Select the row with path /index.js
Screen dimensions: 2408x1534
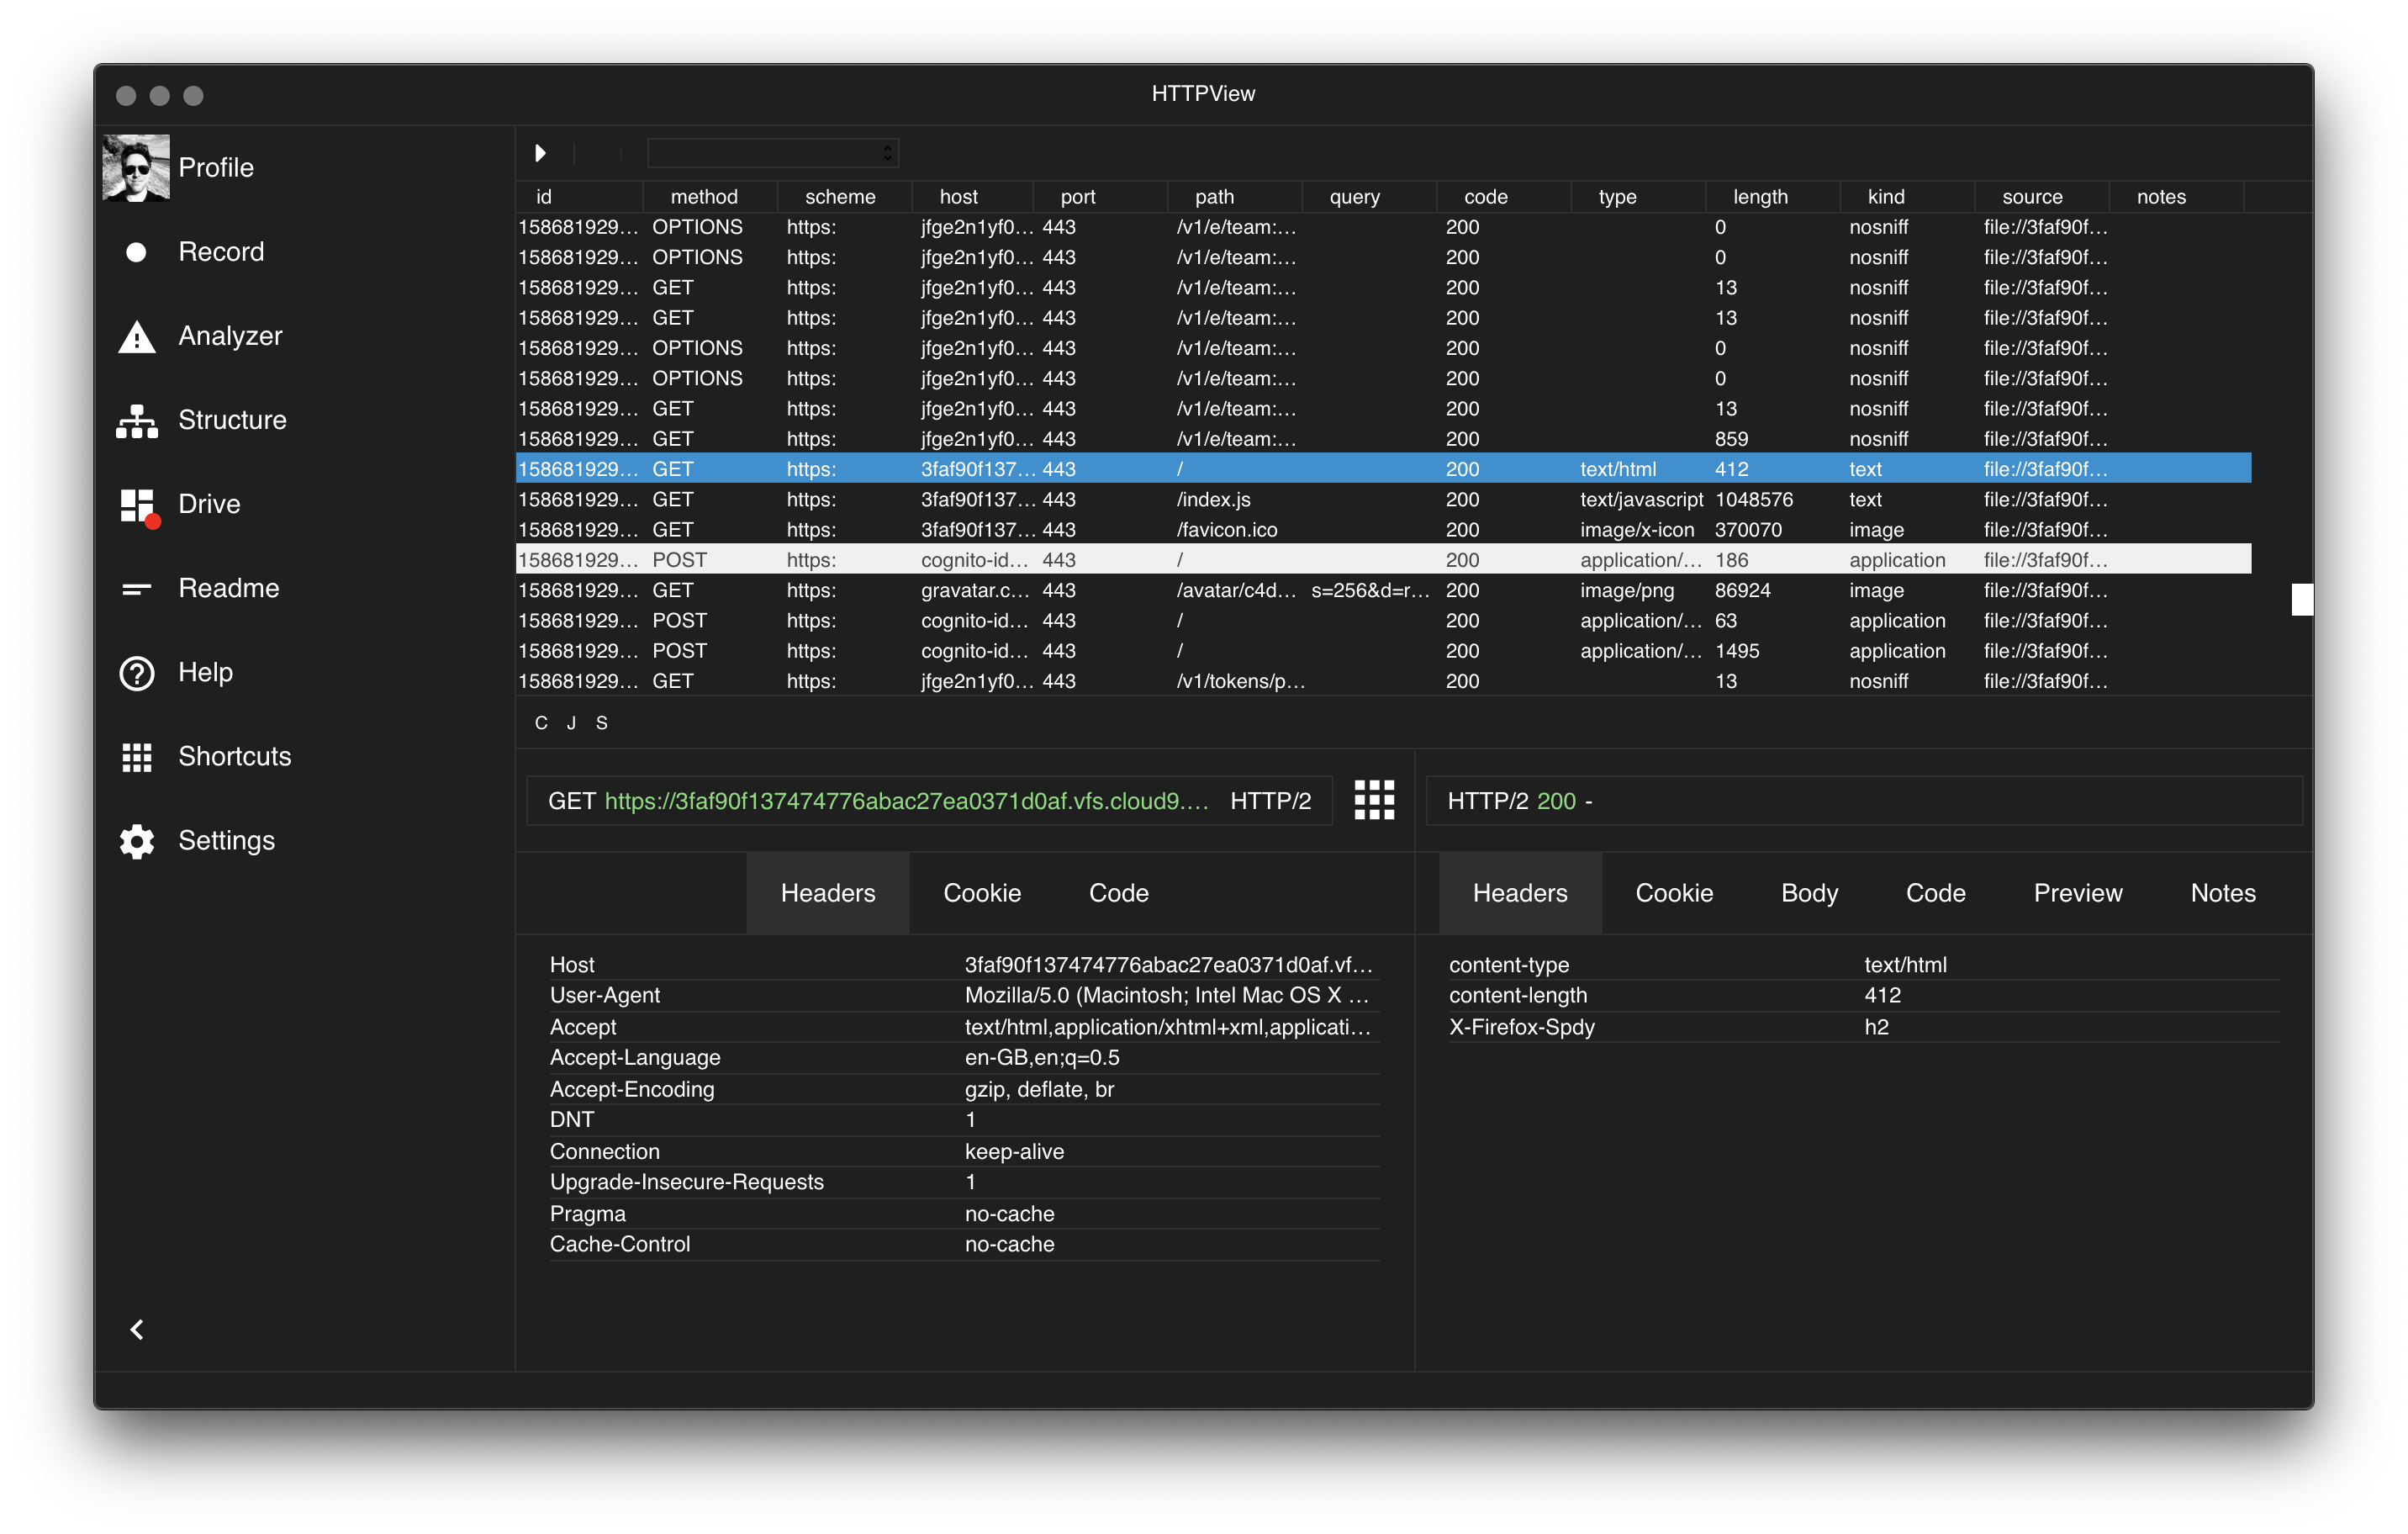pos(1383,500)
